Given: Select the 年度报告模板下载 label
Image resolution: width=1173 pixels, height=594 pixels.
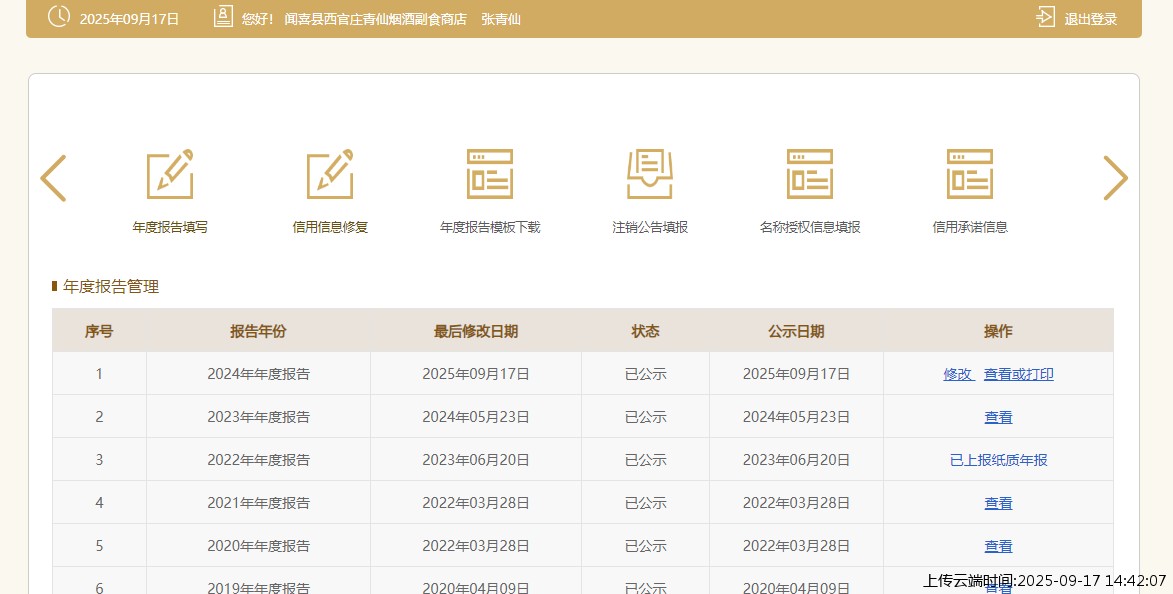Looking at the screenshot, I should (x=490, y=227).
